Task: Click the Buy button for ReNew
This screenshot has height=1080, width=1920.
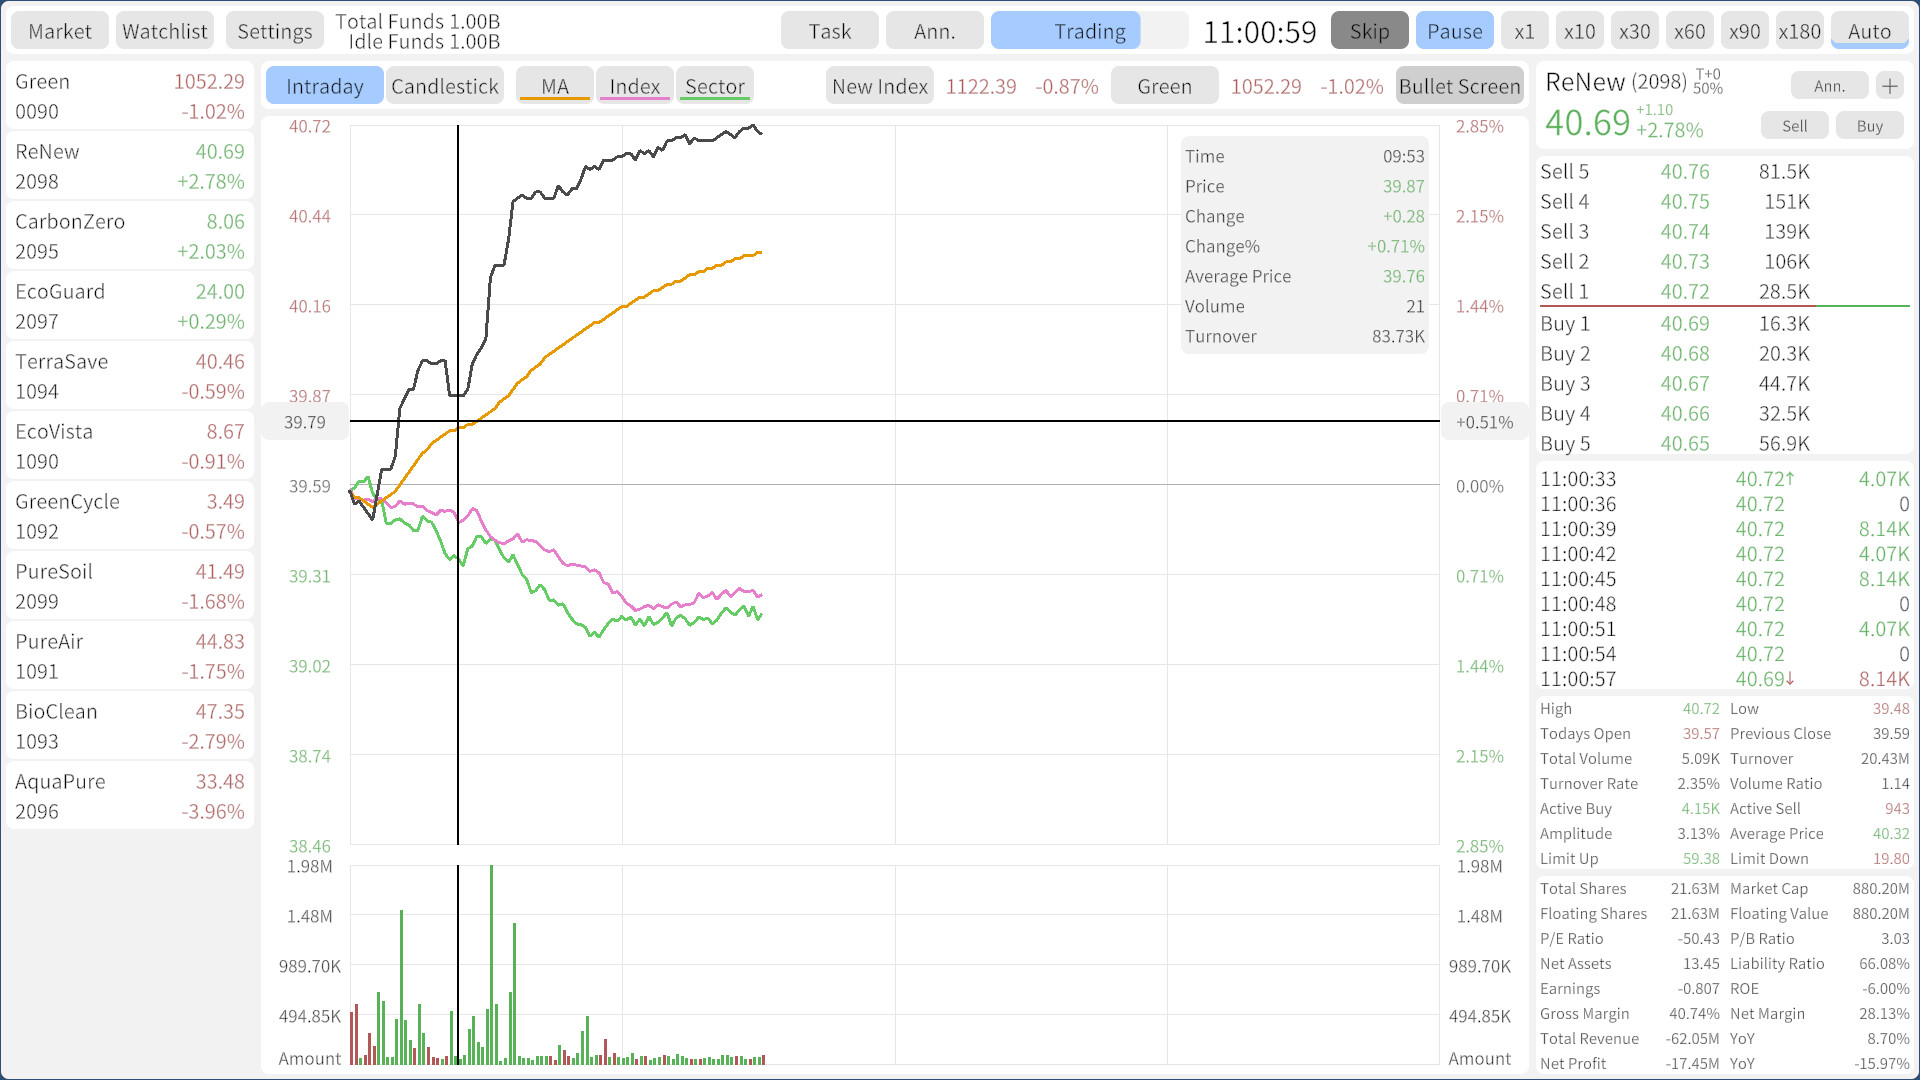Action: click(1869, 125)
